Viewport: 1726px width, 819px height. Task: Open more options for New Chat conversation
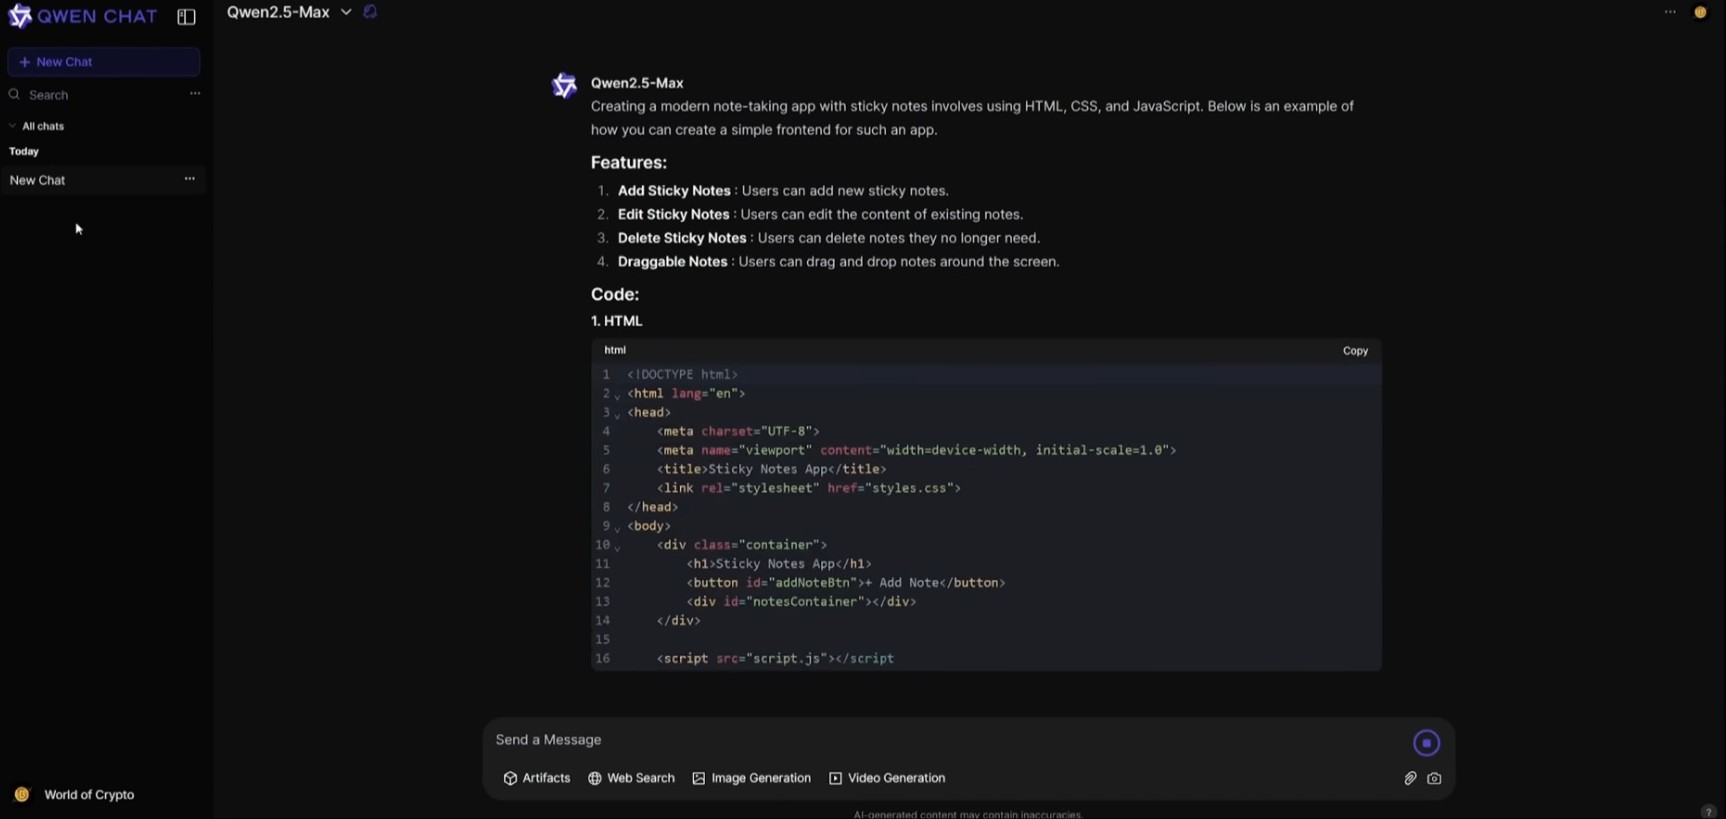[189, 179]
